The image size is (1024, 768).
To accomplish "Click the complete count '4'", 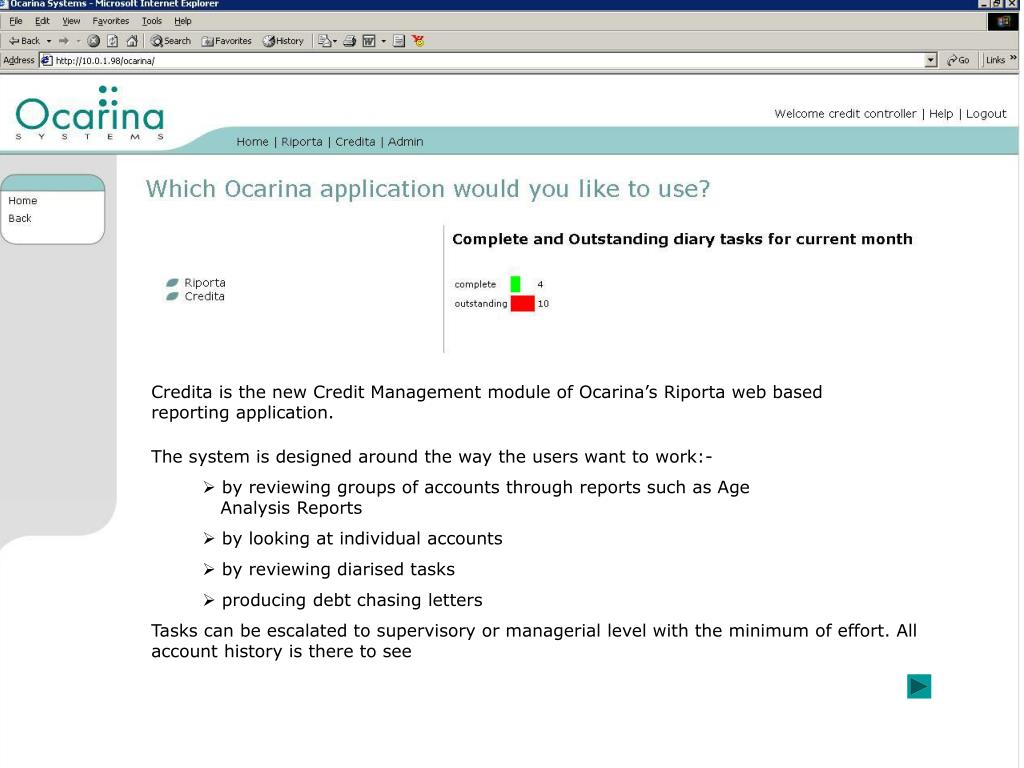I will pyautogui.click(x=540, y=284).
